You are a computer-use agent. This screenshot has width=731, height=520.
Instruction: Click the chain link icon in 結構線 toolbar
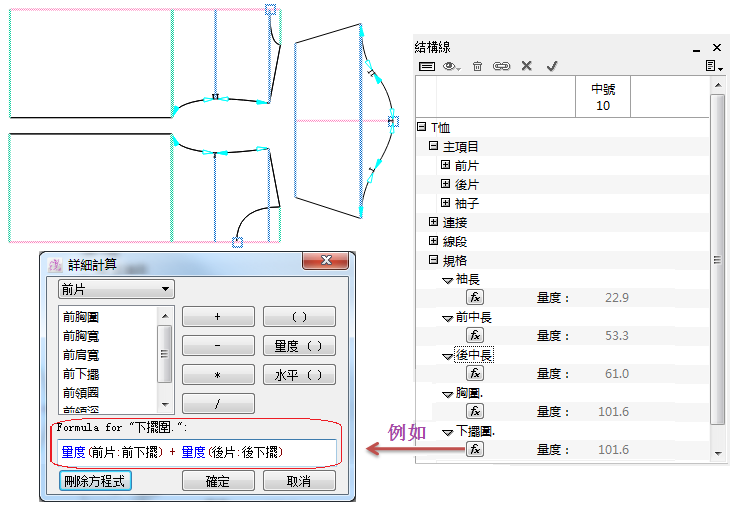(x=501, y=66)
